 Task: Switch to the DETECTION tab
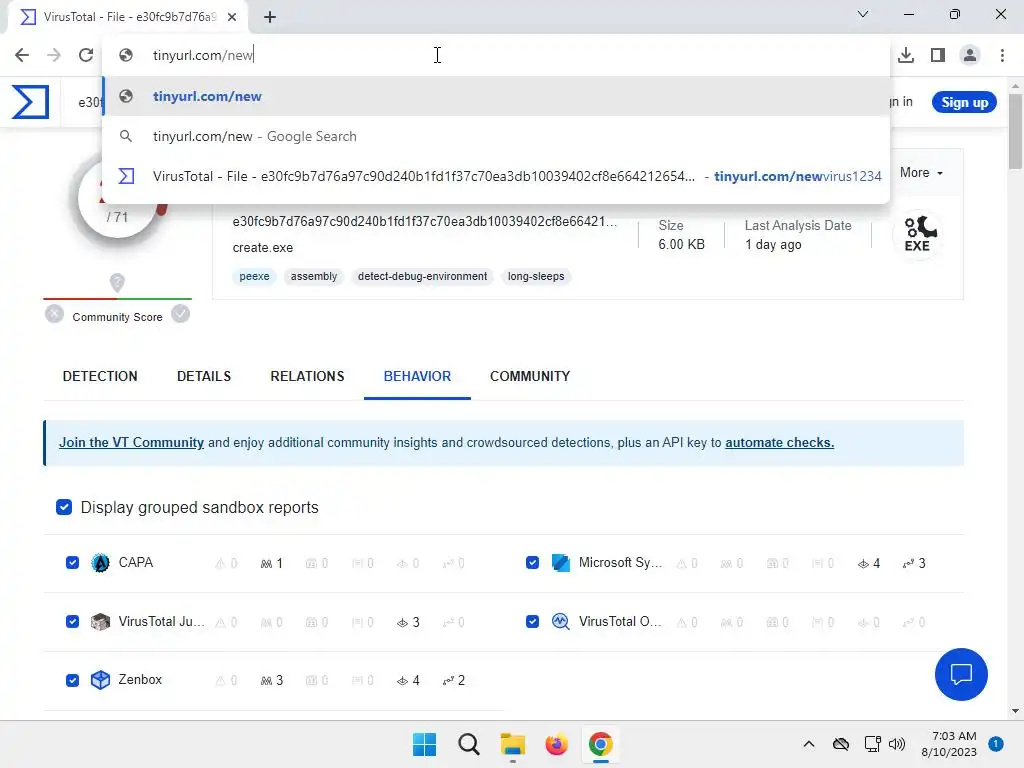100,376
